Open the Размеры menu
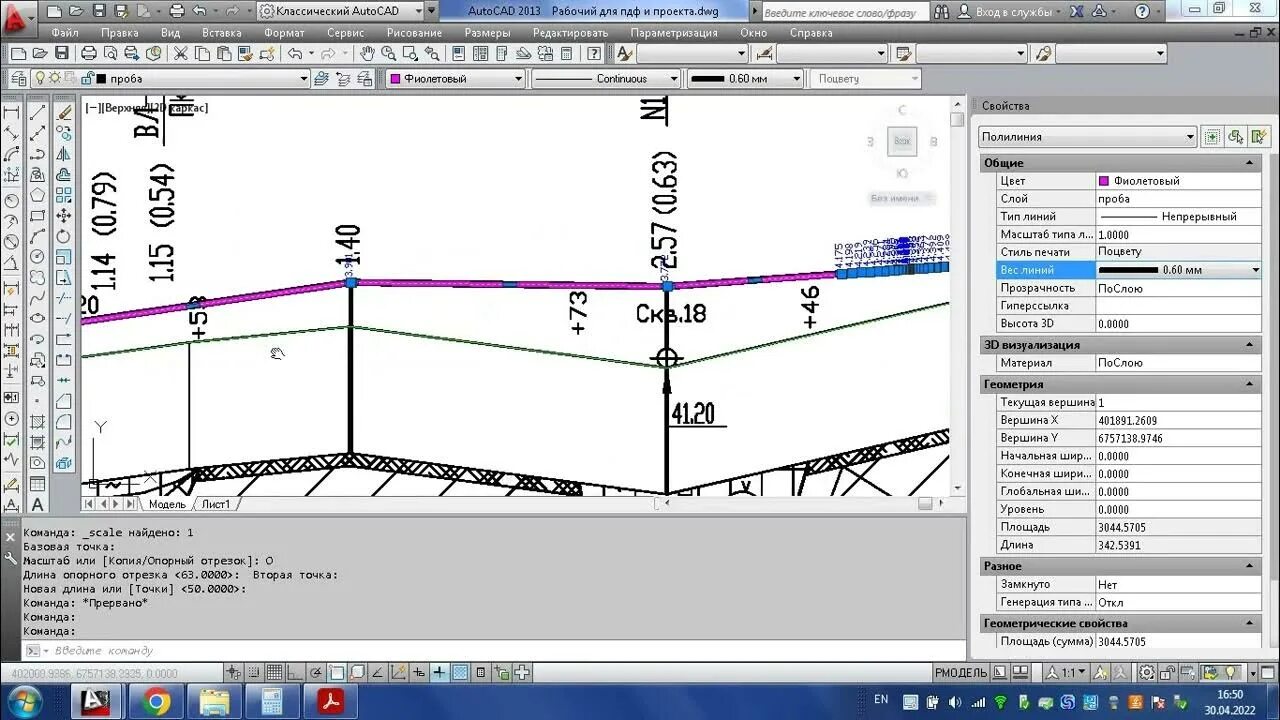 point(487,32)
